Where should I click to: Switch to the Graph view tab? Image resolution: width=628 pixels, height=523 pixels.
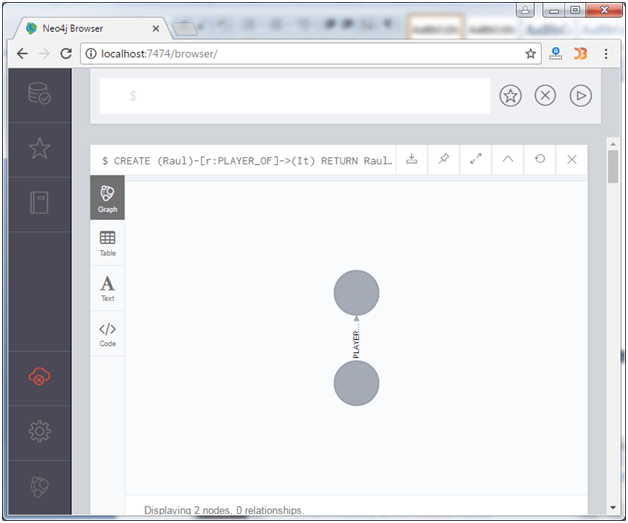(x=107, y=198)
